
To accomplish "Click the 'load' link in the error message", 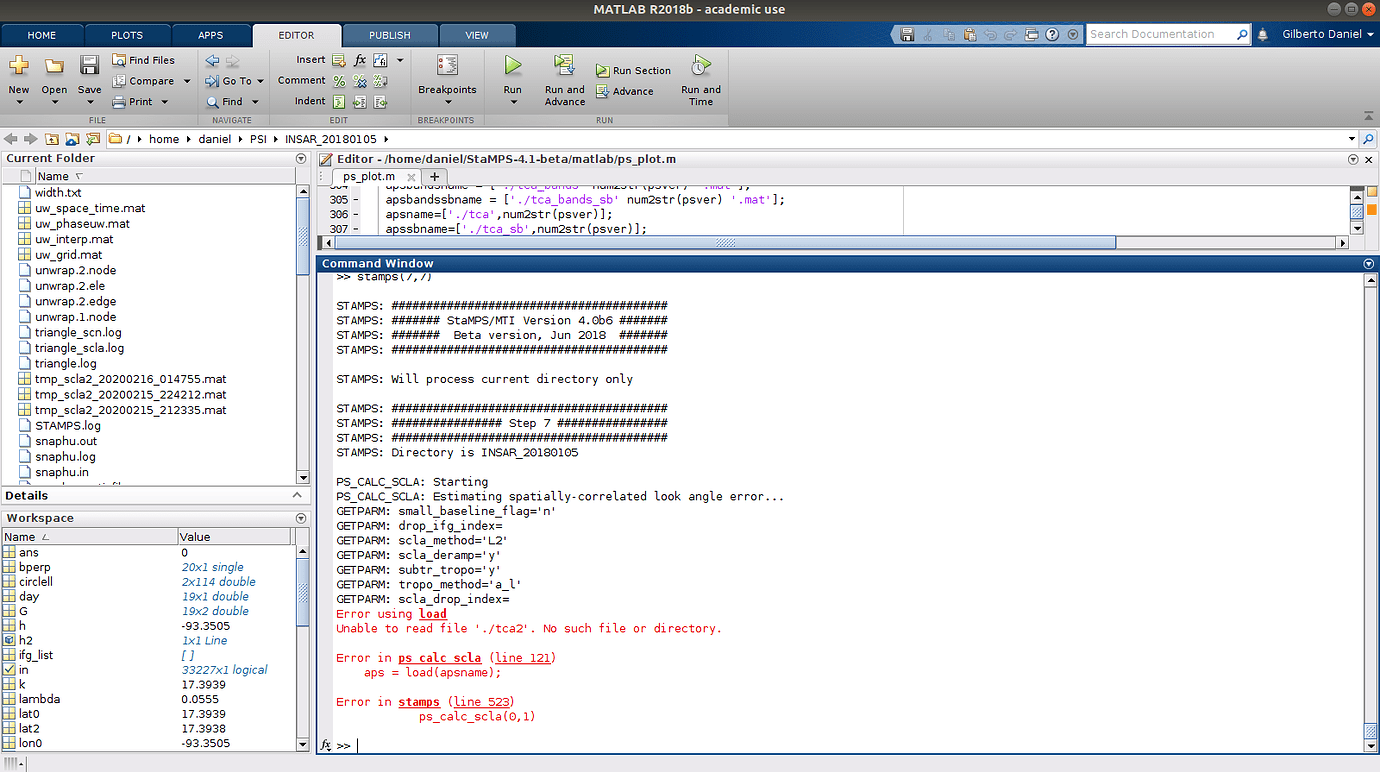I will (x=432, y=614).
